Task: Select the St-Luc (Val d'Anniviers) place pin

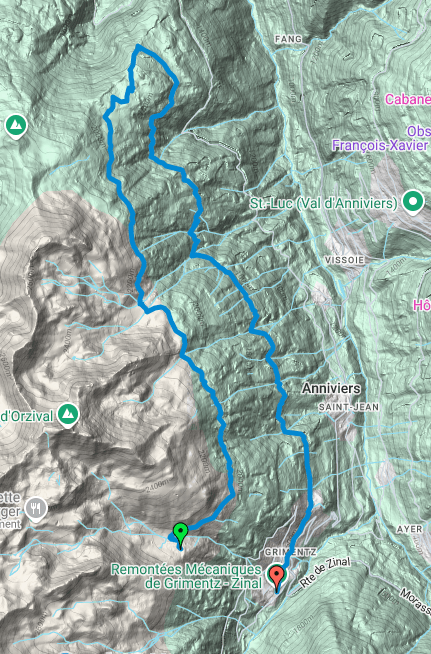Action: (x=412, y=203)
